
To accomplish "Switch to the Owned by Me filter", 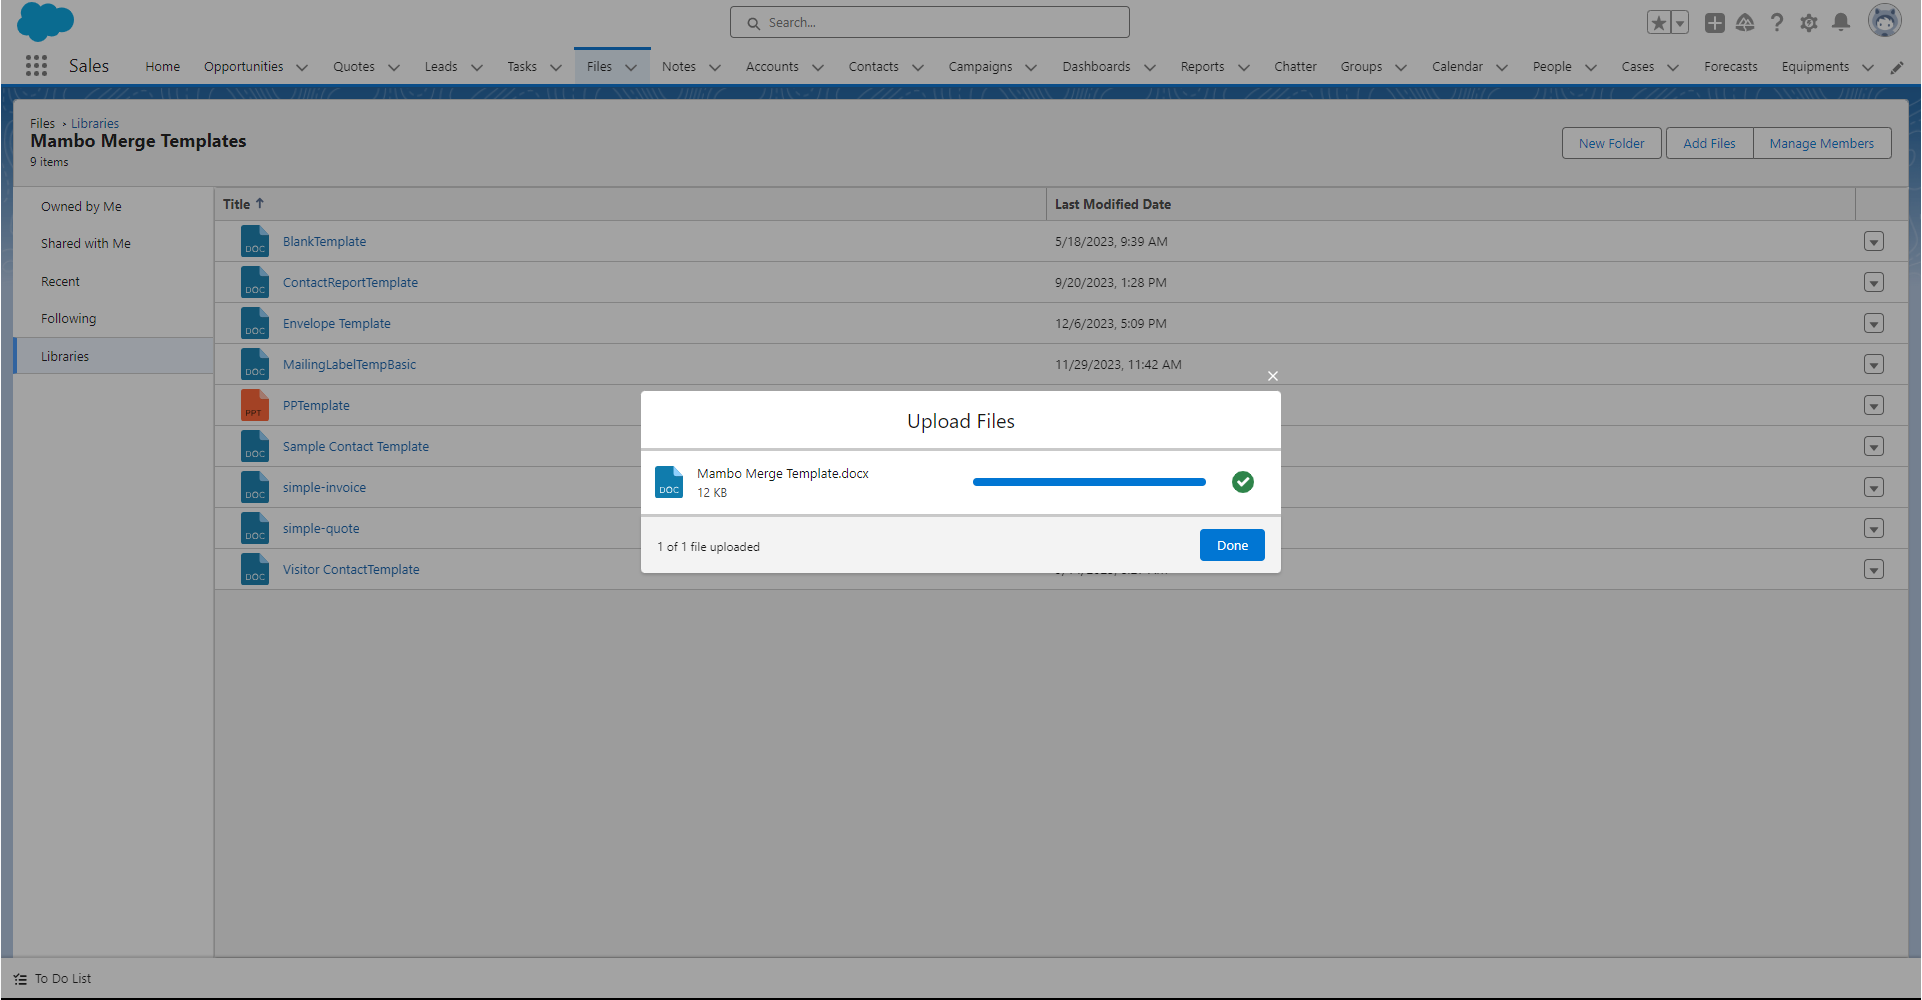I will point(81,206).
